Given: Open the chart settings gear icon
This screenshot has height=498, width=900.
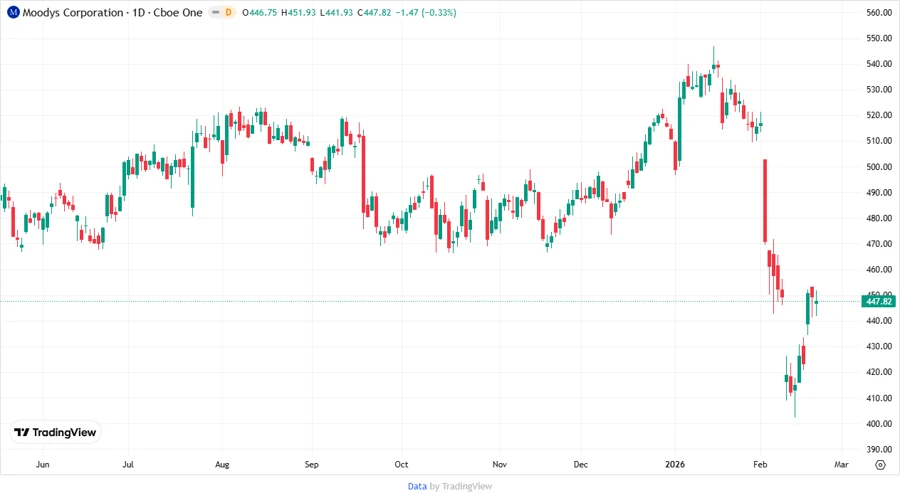Looking at the screenshot, I should click(880, 465).
